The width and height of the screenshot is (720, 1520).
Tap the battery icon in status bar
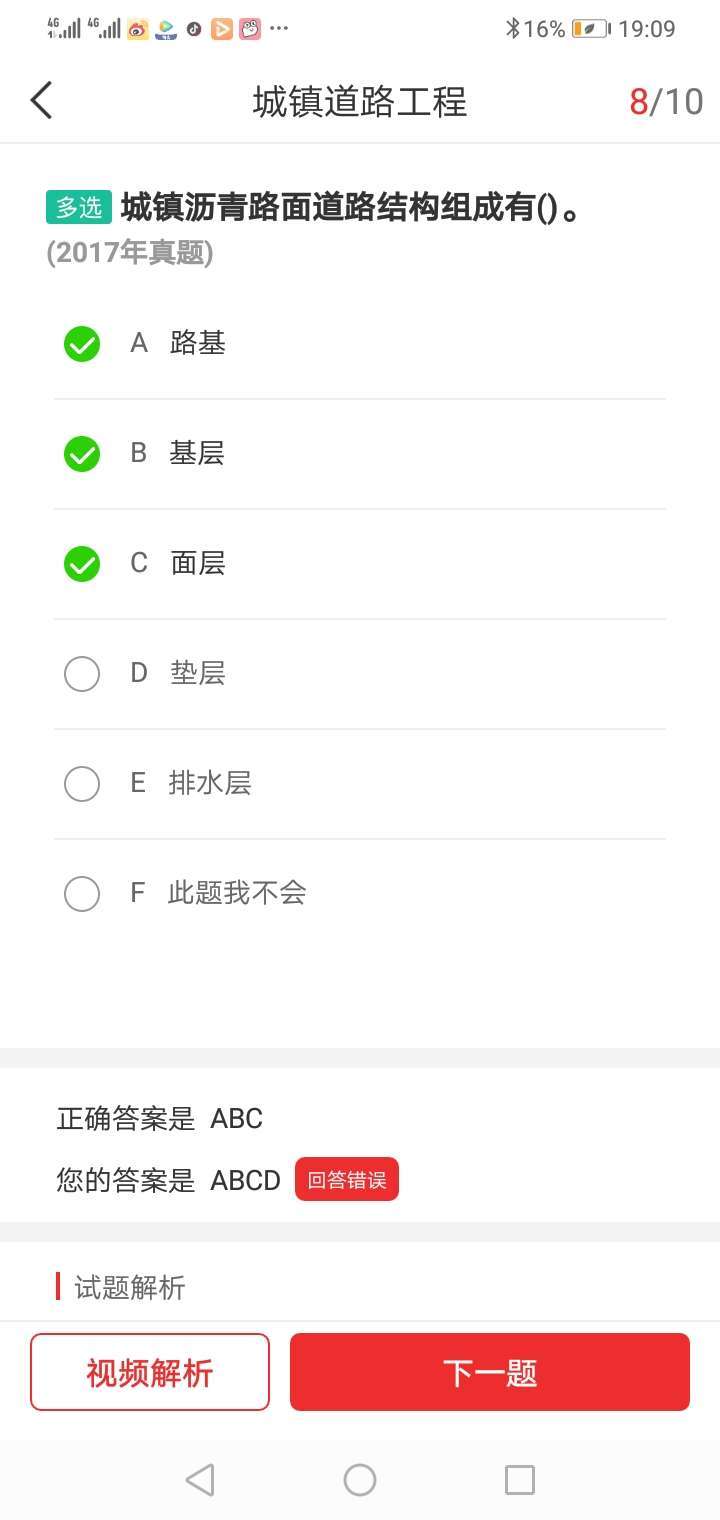[x=590, y=29]
